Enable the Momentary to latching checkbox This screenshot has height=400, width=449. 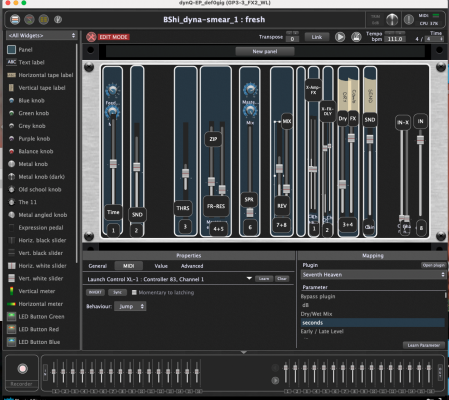[x=134, y=292]
